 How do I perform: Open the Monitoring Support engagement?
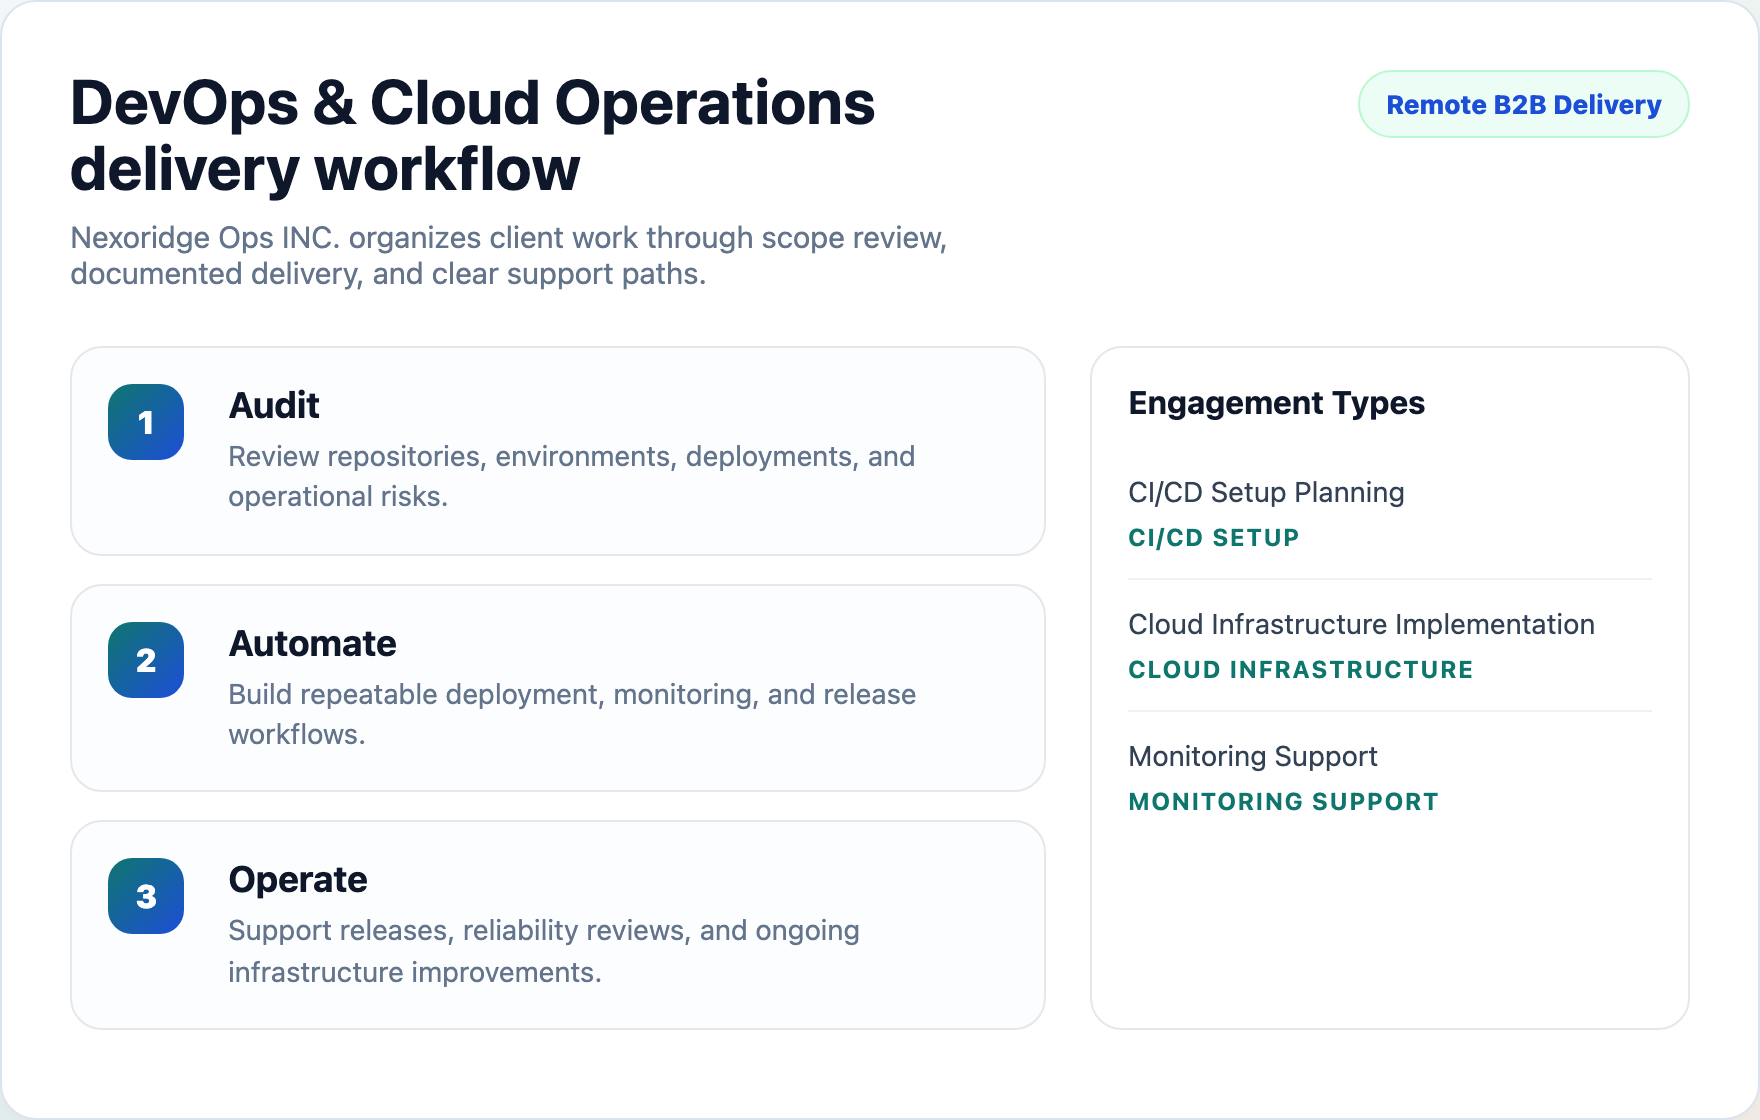tap(1252, 756)
